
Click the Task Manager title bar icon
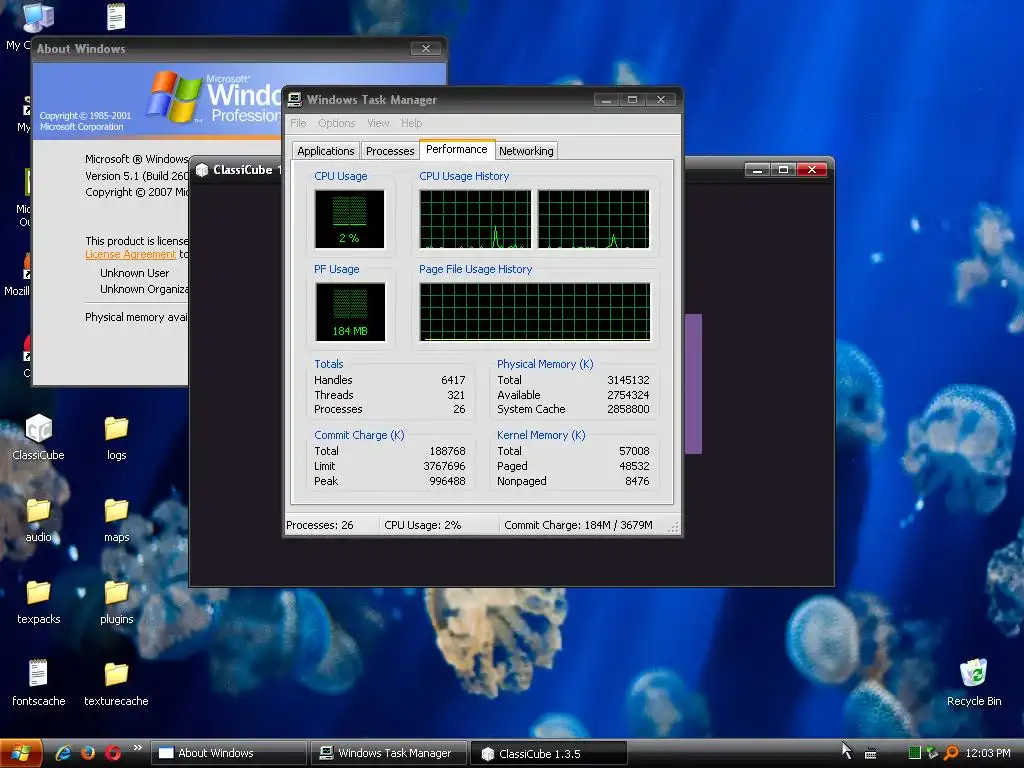pyautogui.click(x=295, y=99)
